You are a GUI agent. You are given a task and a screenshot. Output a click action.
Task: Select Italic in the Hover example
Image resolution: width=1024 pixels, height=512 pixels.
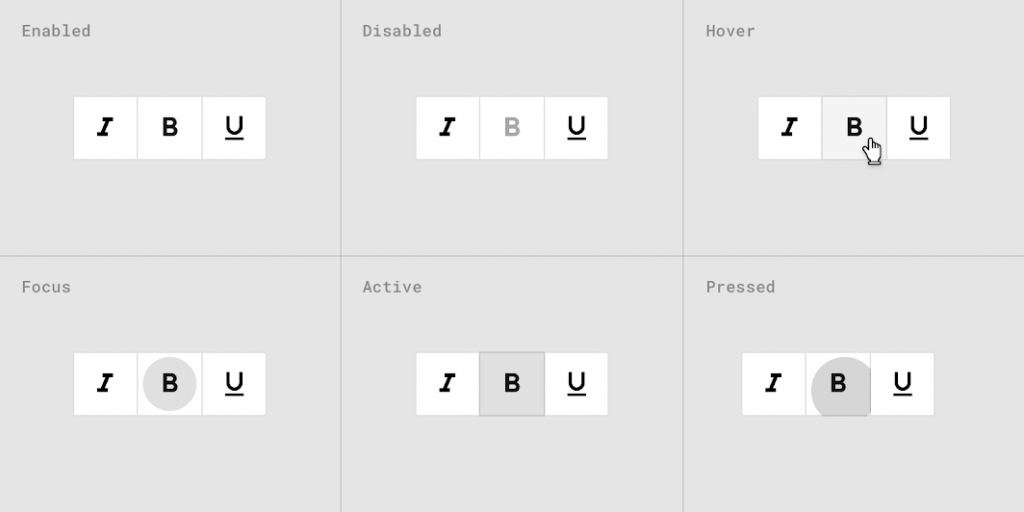point(789,127)
